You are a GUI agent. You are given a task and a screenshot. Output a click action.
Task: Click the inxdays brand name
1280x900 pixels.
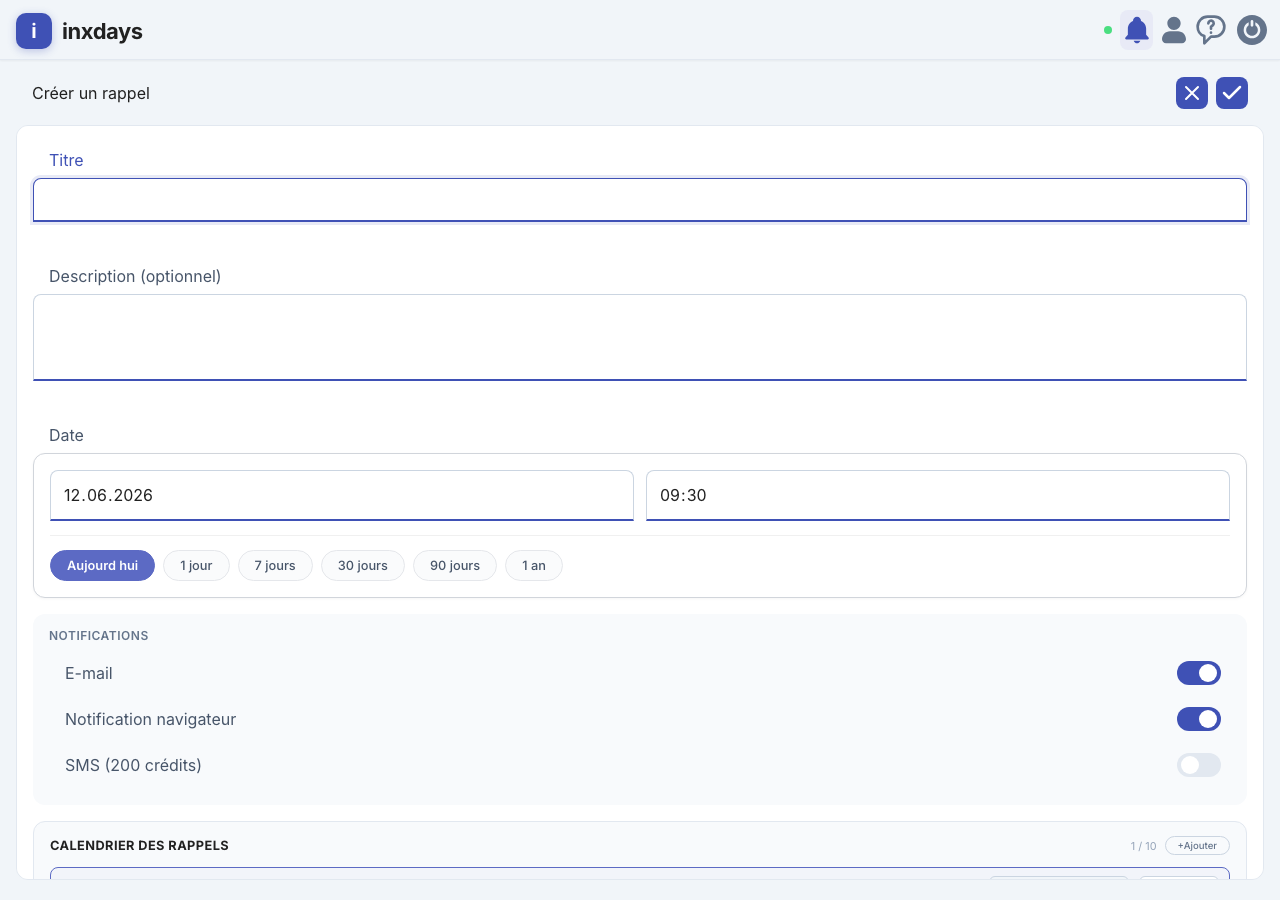102,31
